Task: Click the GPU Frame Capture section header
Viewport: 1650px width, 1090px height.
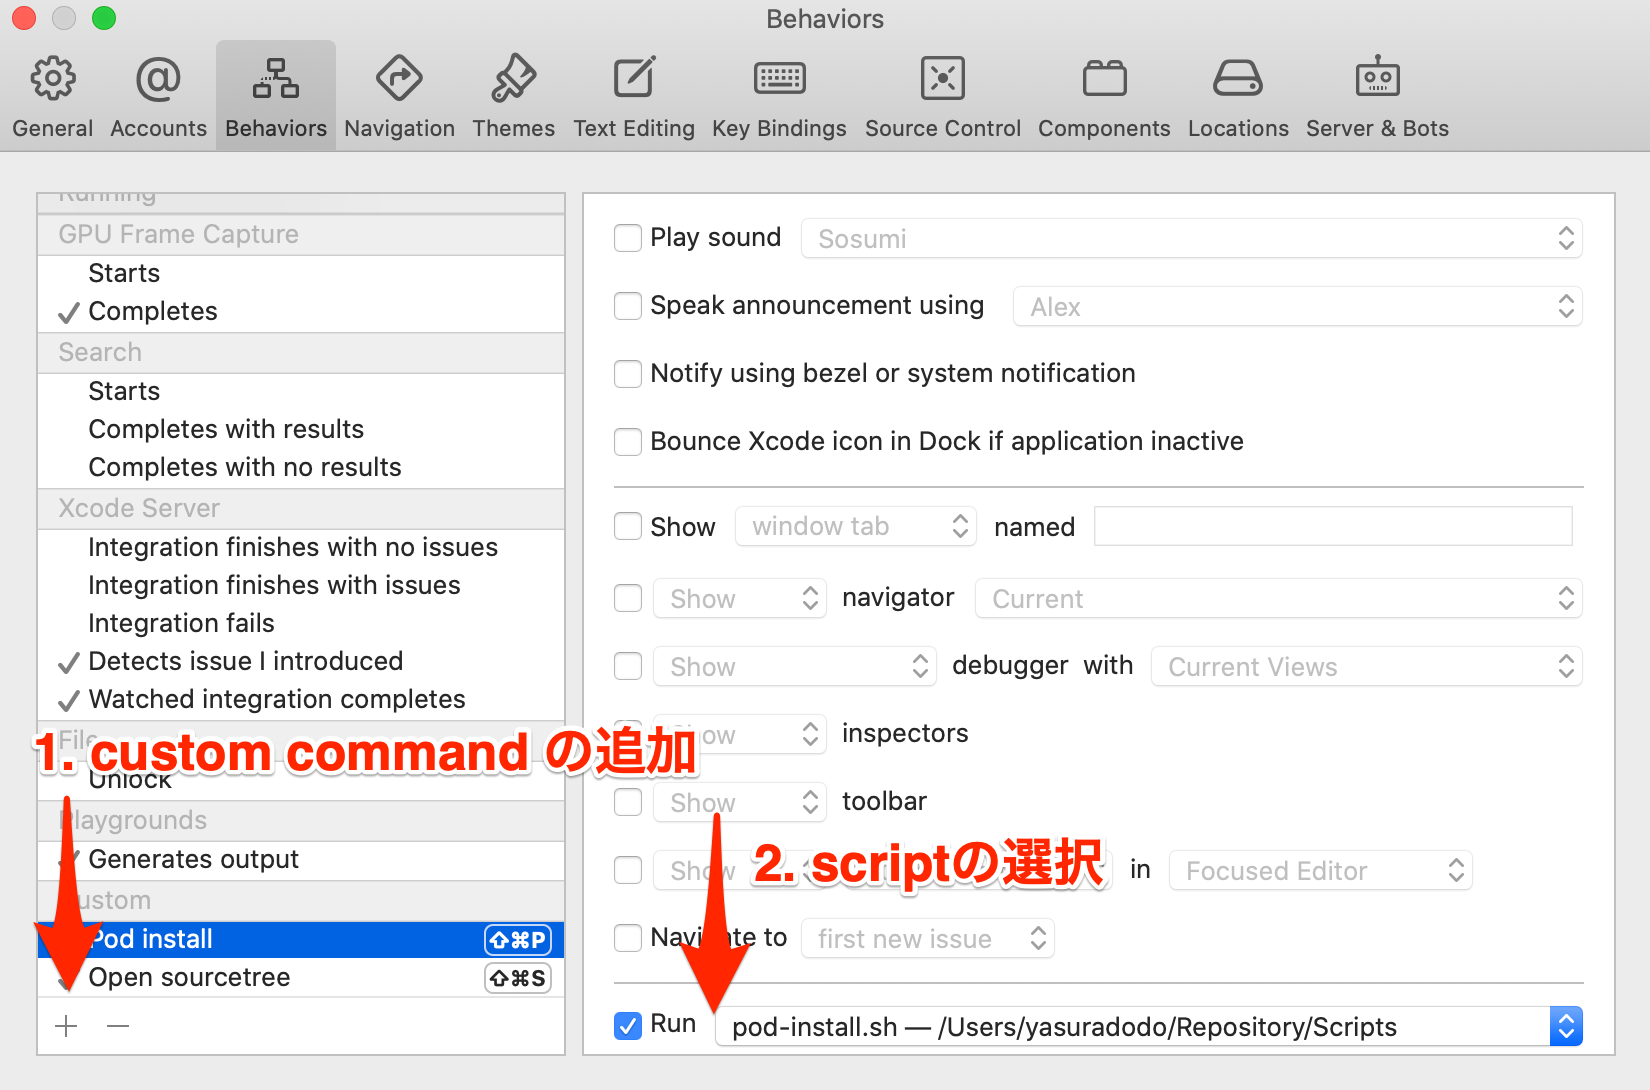Action: 301,235
